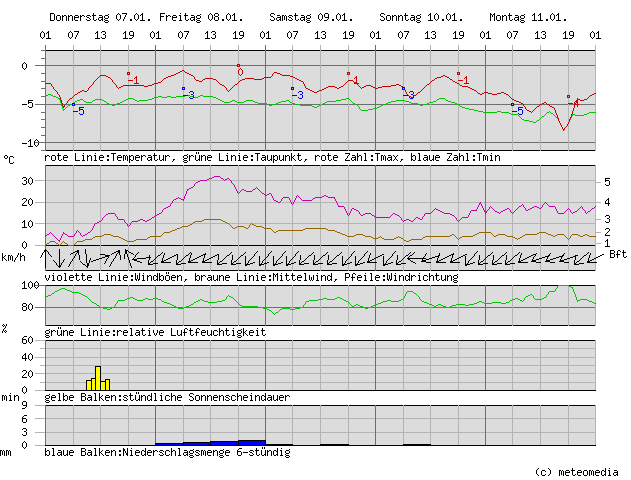Image resolution: width=631 pixels, height=480 pixels.
Task: Select the Sonntag 10.01. day label
Action: (x=421, y=18)
